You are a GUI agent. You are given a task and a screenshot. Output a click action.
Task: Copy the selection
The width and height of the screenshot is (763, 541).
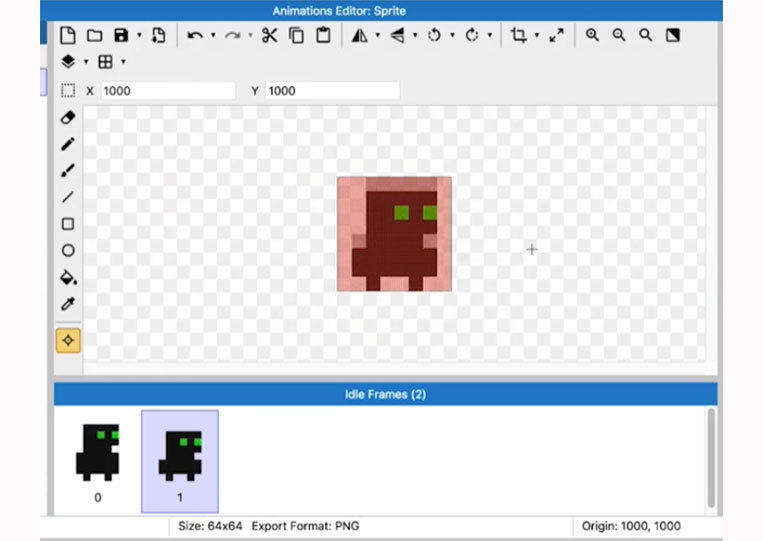click(x=296, y=36)
